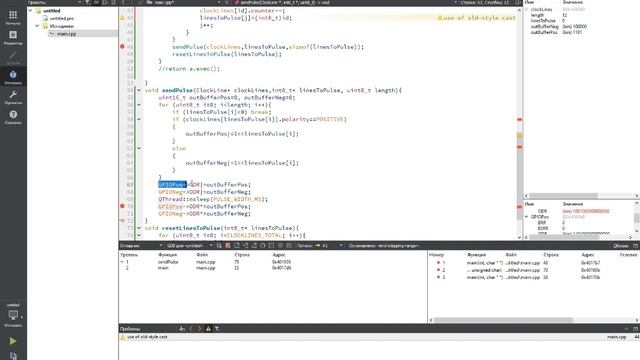This screenshot has height=360, width=640.
Task: Click the Address column header in breakpoints view
Action: point(587,255)
